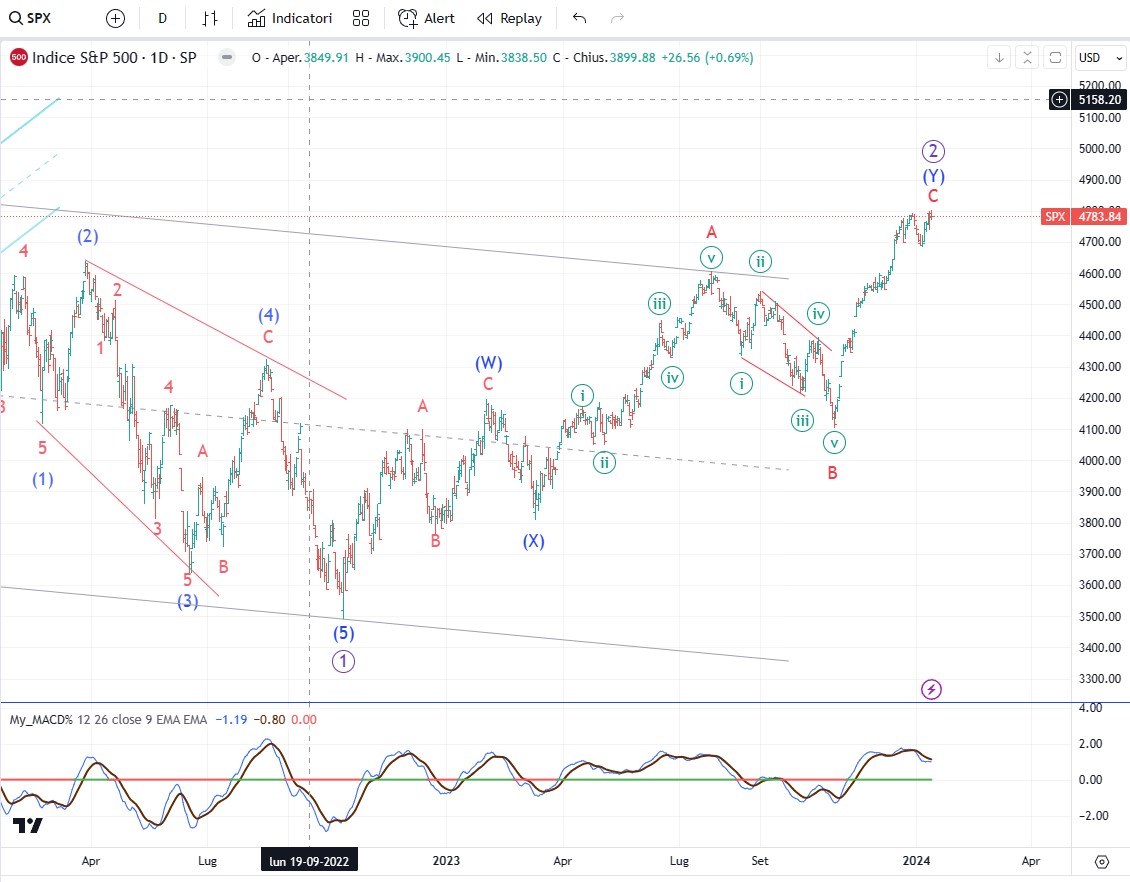Select the blue (3) wave label
Screen dimensions: 1130x882
click(188, 601)
